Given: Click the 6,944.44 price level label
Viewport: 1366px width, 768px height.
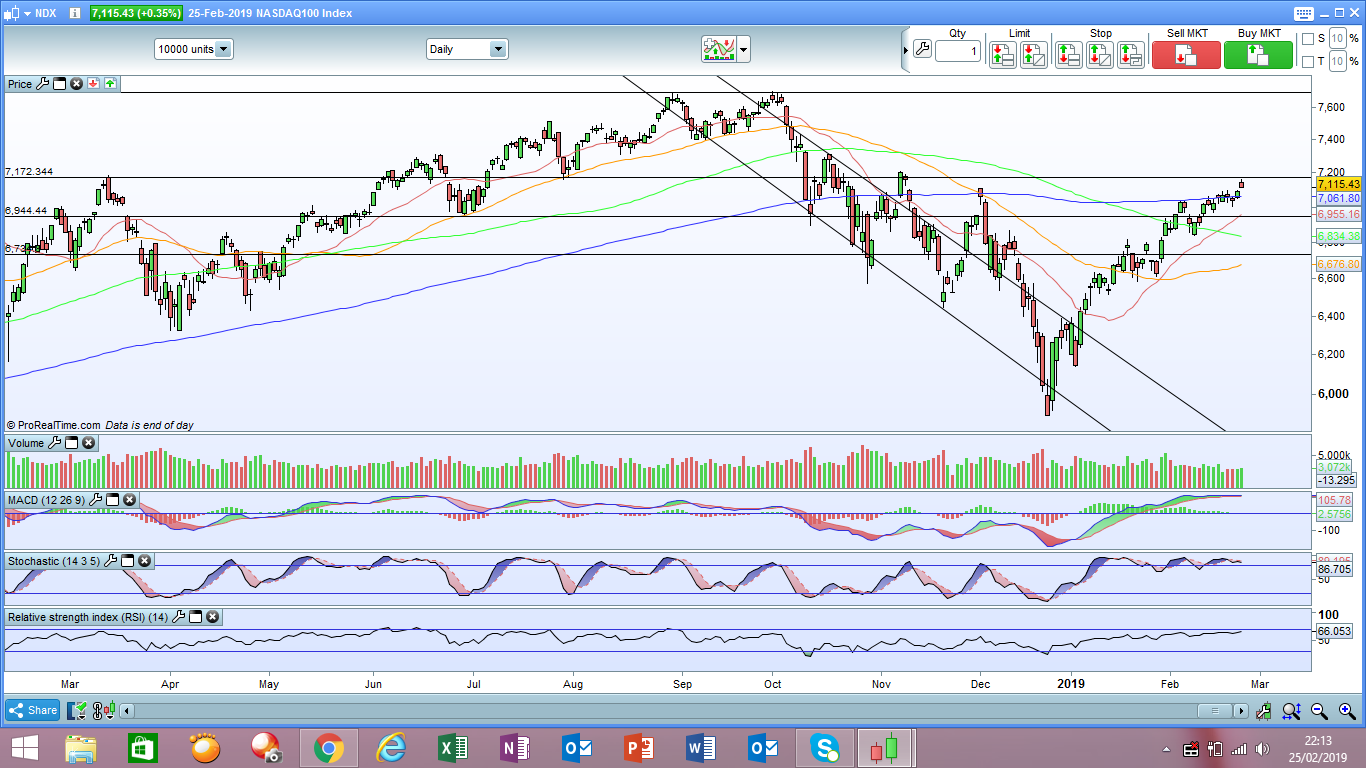Looking at the screenshot, I should tap(26, 210).
